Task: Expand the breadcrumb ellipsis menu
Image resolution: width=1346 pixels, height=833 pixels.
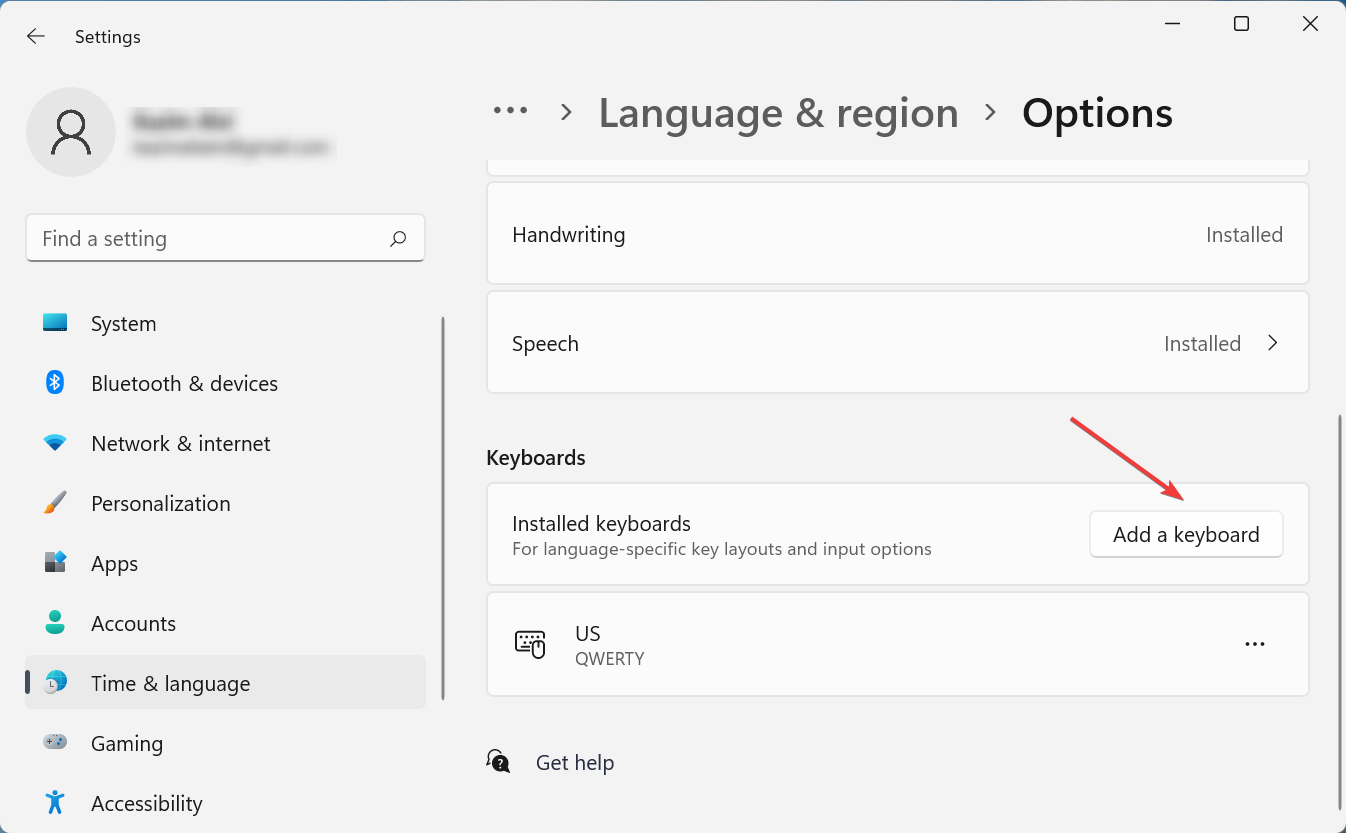Action: coord(511,112)
